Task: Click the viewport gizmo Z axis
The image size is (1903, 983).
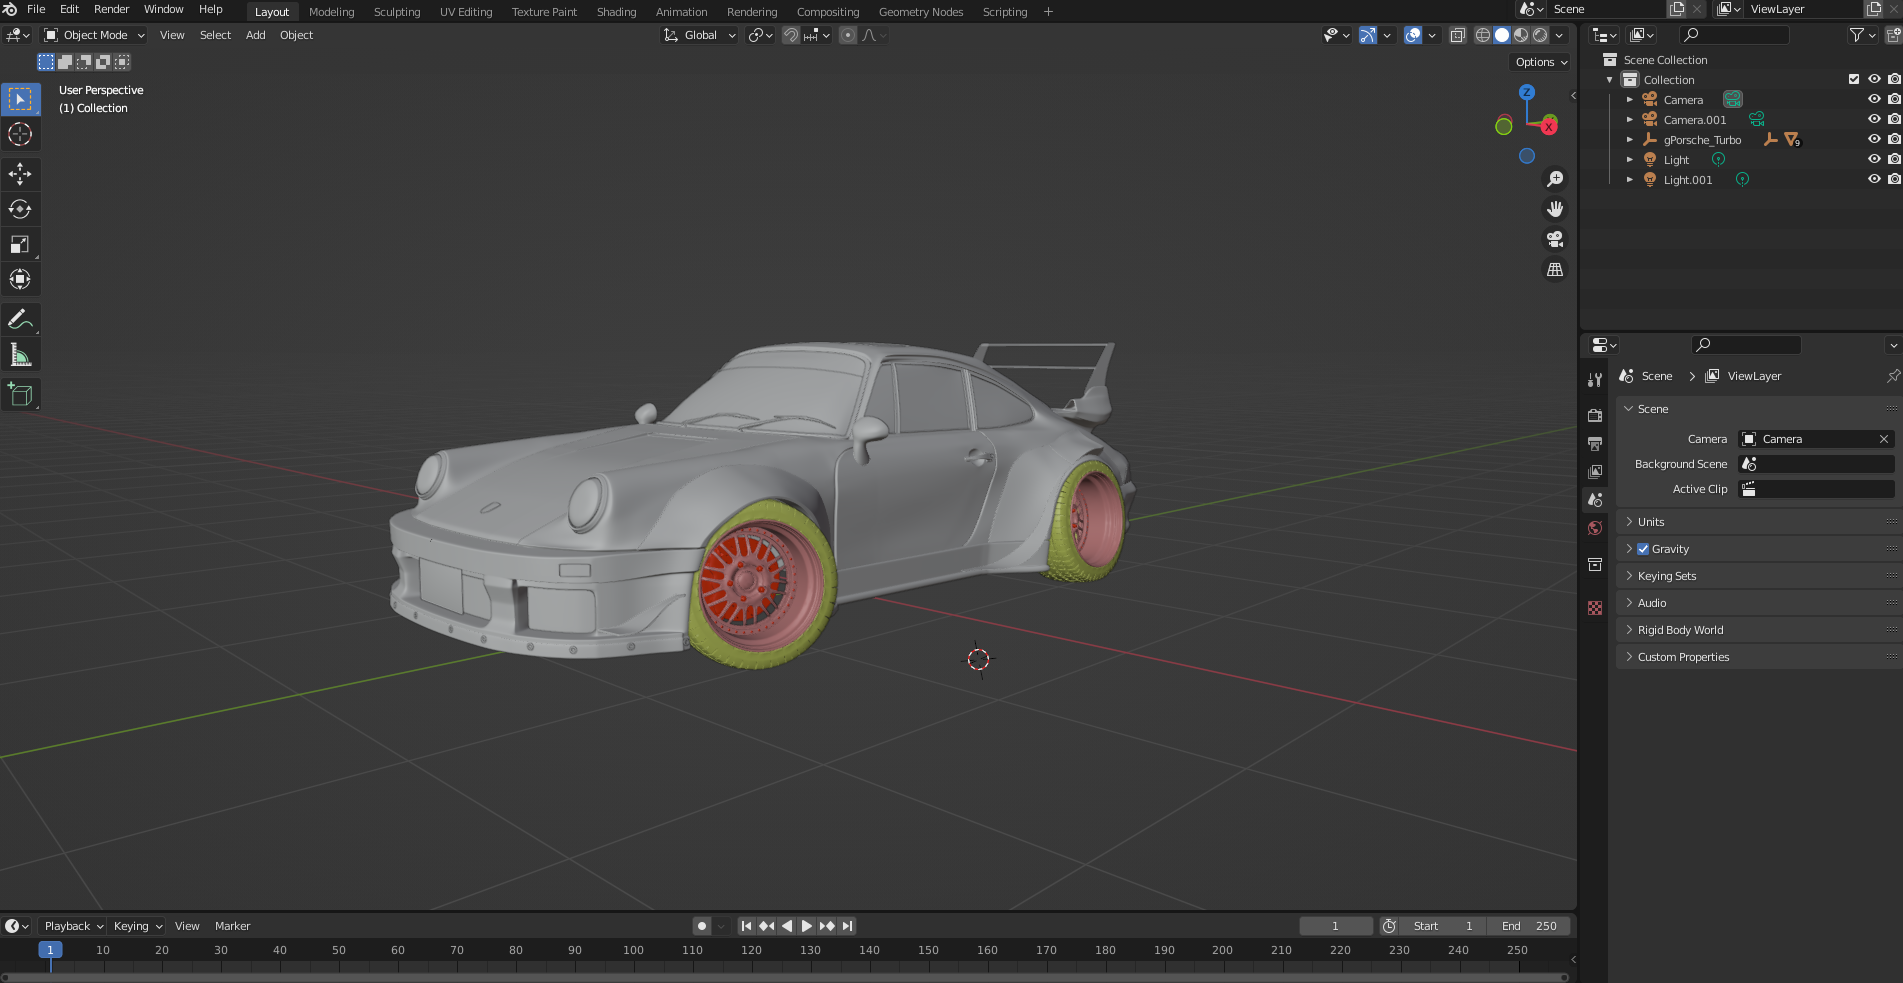Action: pos(1526,92)
